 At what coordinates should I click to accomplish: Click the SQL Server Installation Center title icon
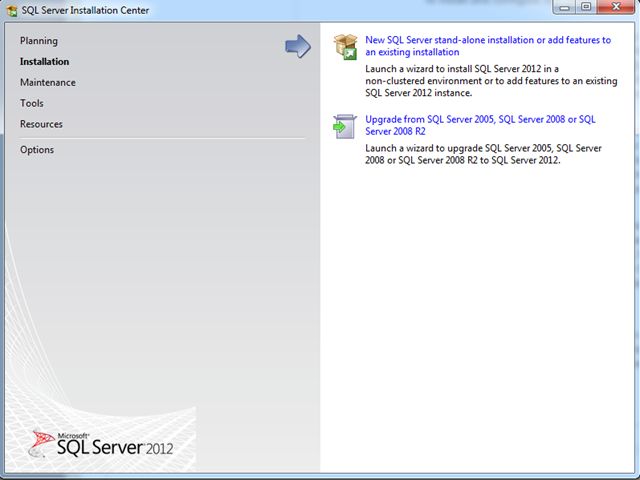click(x=12, y=10)
